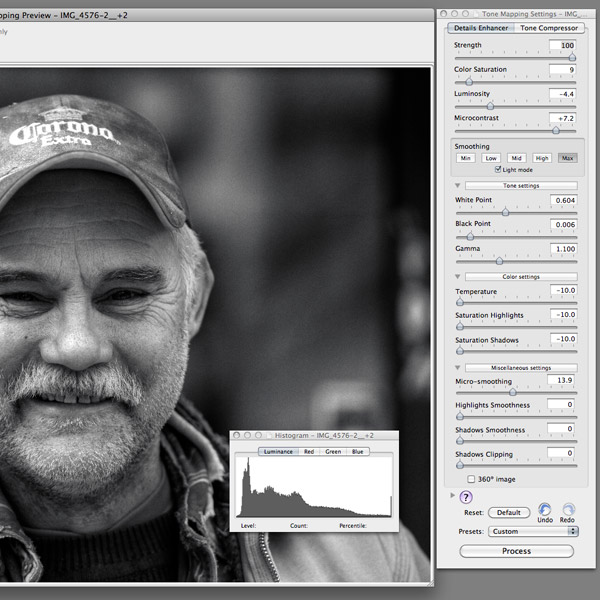Viewport: 600px width, 600px height.
Task: Select the Blue histogram tab
Action: (358, 452)
